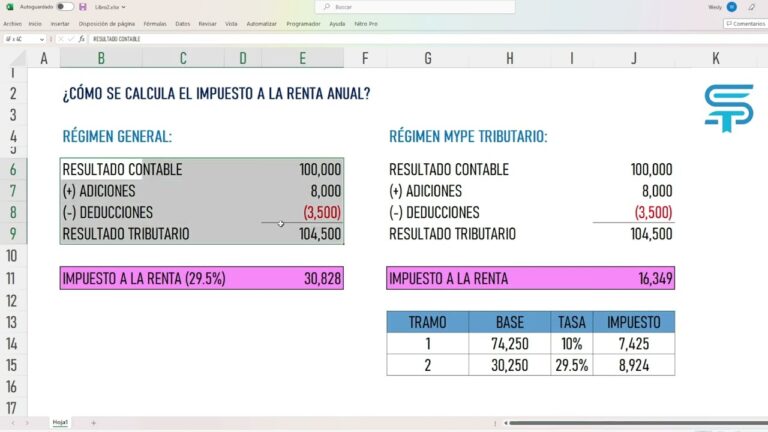
Task: Click the blue S logo image
Action: (x=729, y=108)
